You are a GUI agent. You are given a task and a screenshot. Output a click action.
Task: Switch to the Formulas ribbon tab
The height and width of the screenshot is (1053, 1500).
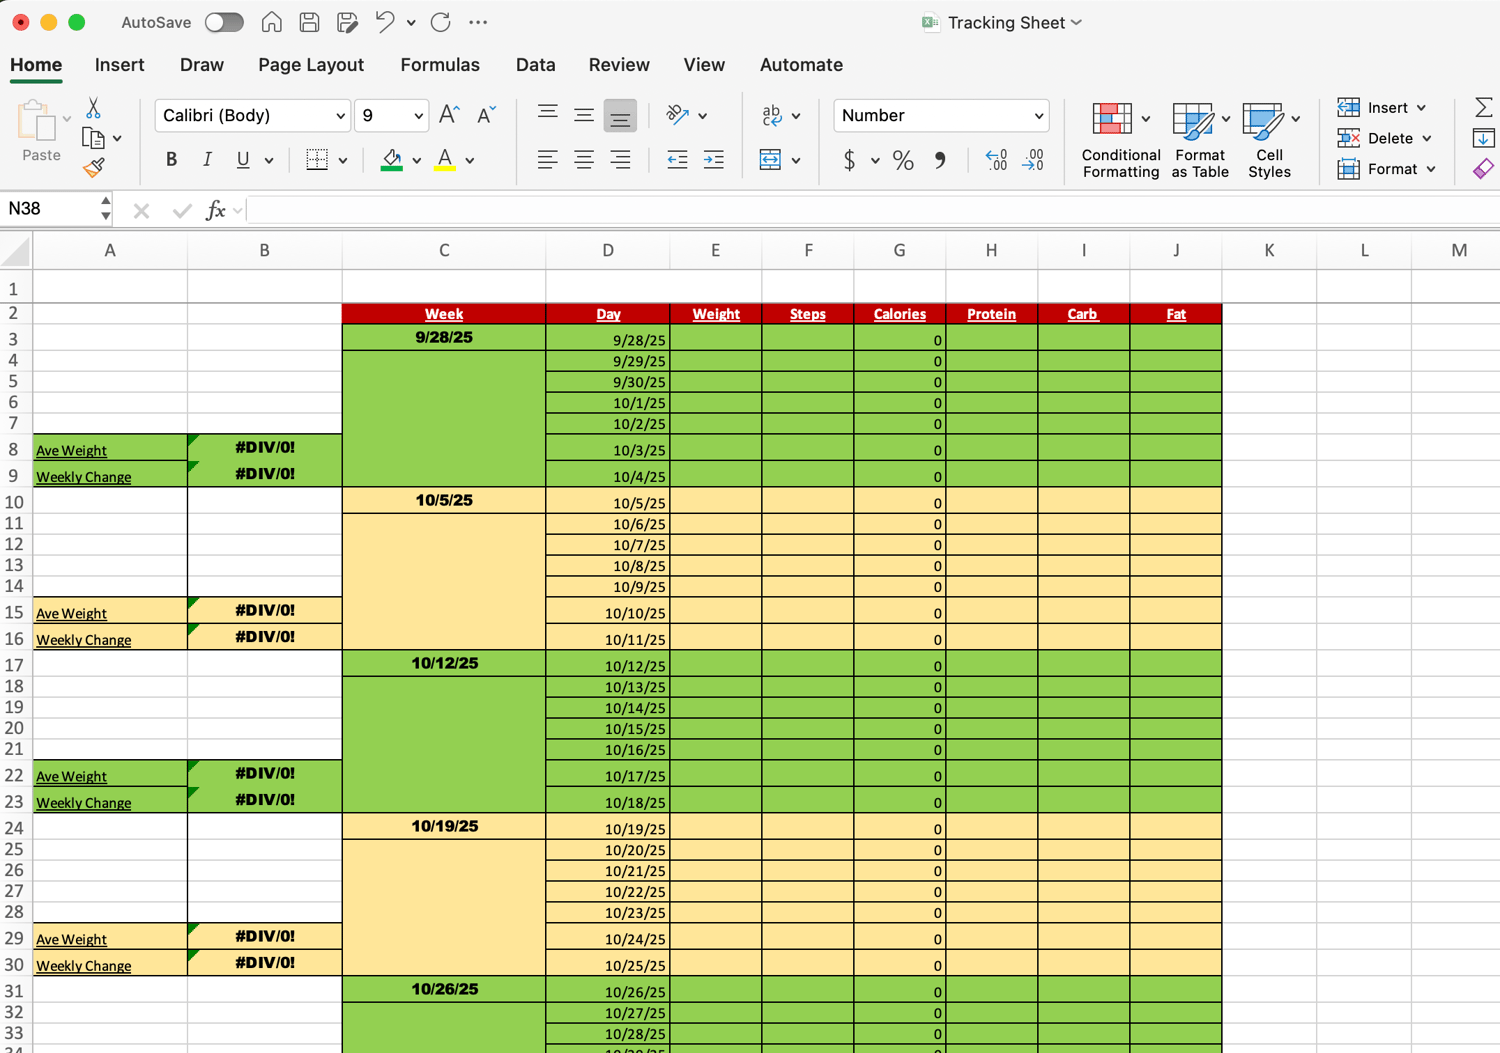point(440,64)
